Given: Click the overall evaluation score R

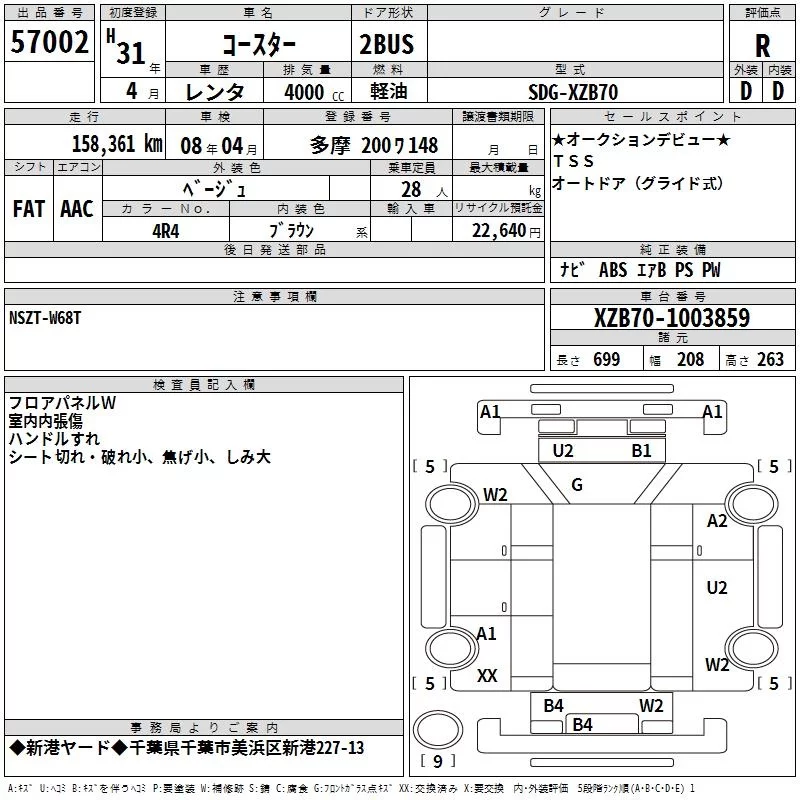Looking at the screenshot, I should coord(762,46).
